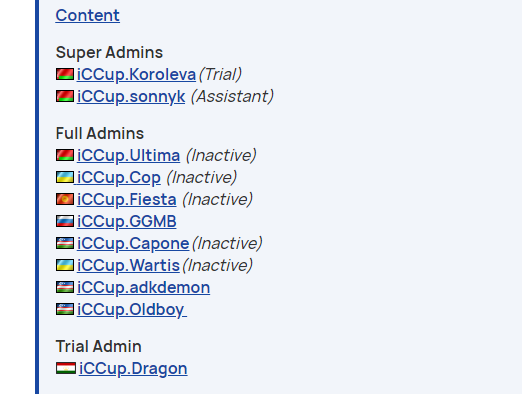This screenshot has height=394, width=522.
Task: Open the Content link
Action: pos(87,15)
